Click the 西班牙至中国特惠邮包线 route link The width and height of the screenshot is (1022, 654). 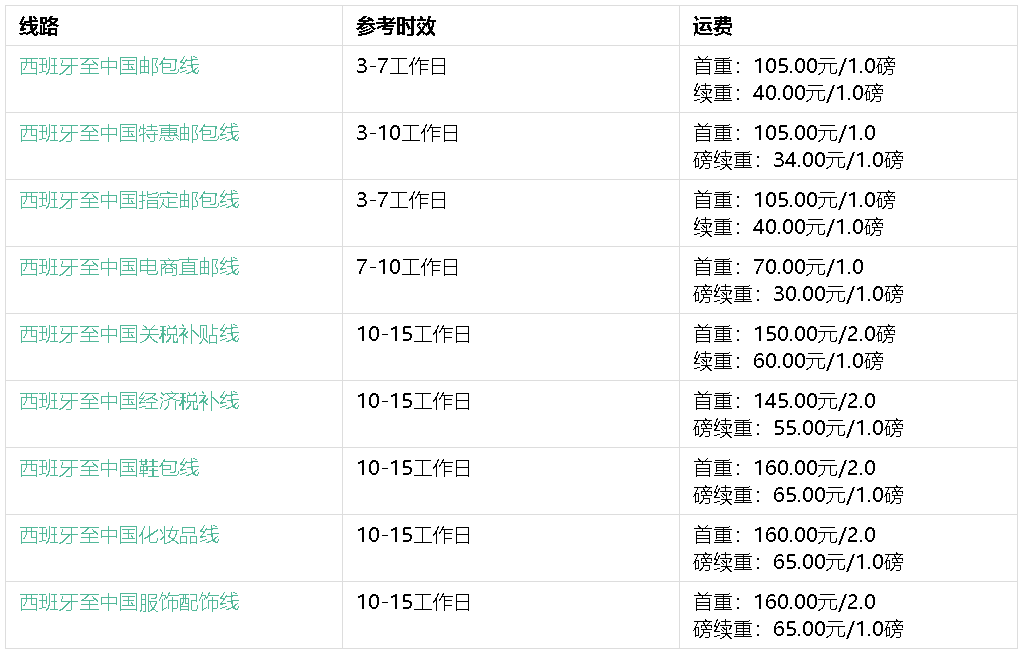coord(129,133)
